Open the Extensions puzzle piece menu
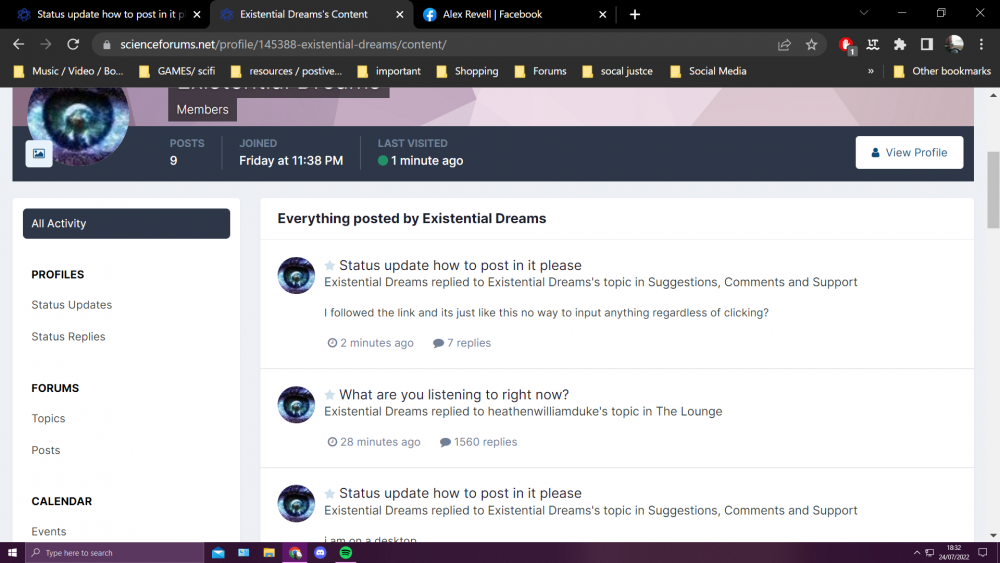1000x563 pixels. tap(900, 45)
